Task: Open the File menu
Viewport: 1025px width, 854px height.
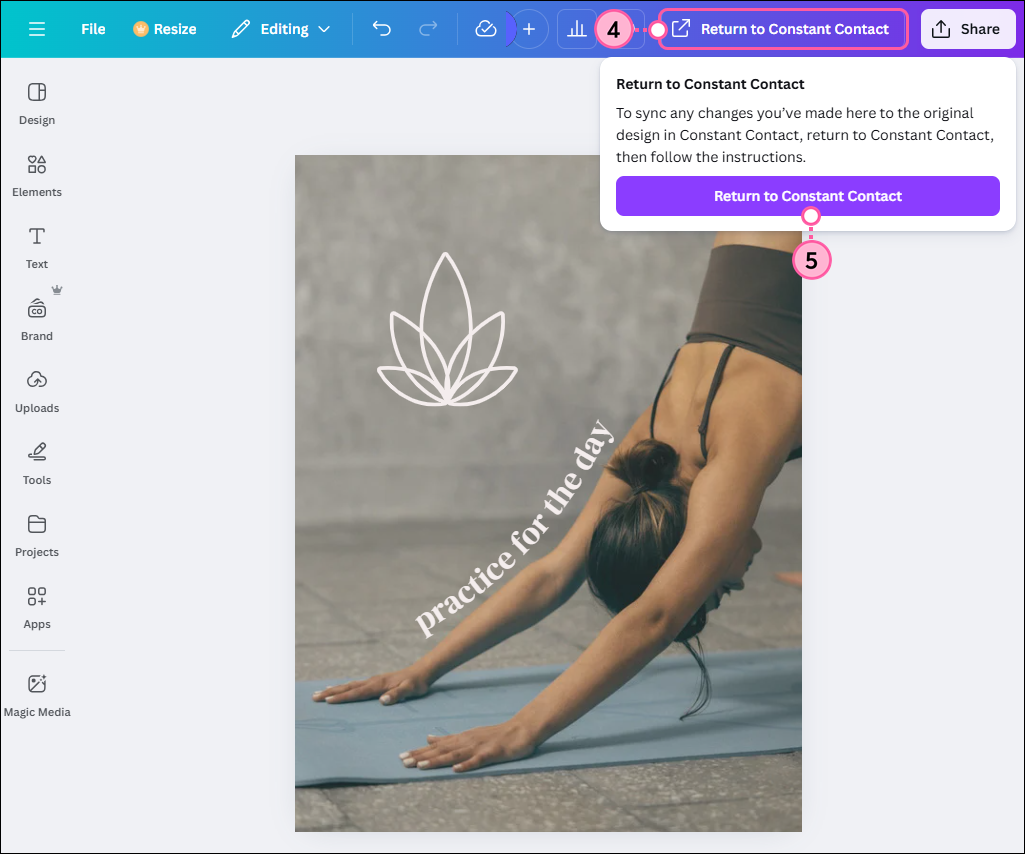Action: click(92, 29)
